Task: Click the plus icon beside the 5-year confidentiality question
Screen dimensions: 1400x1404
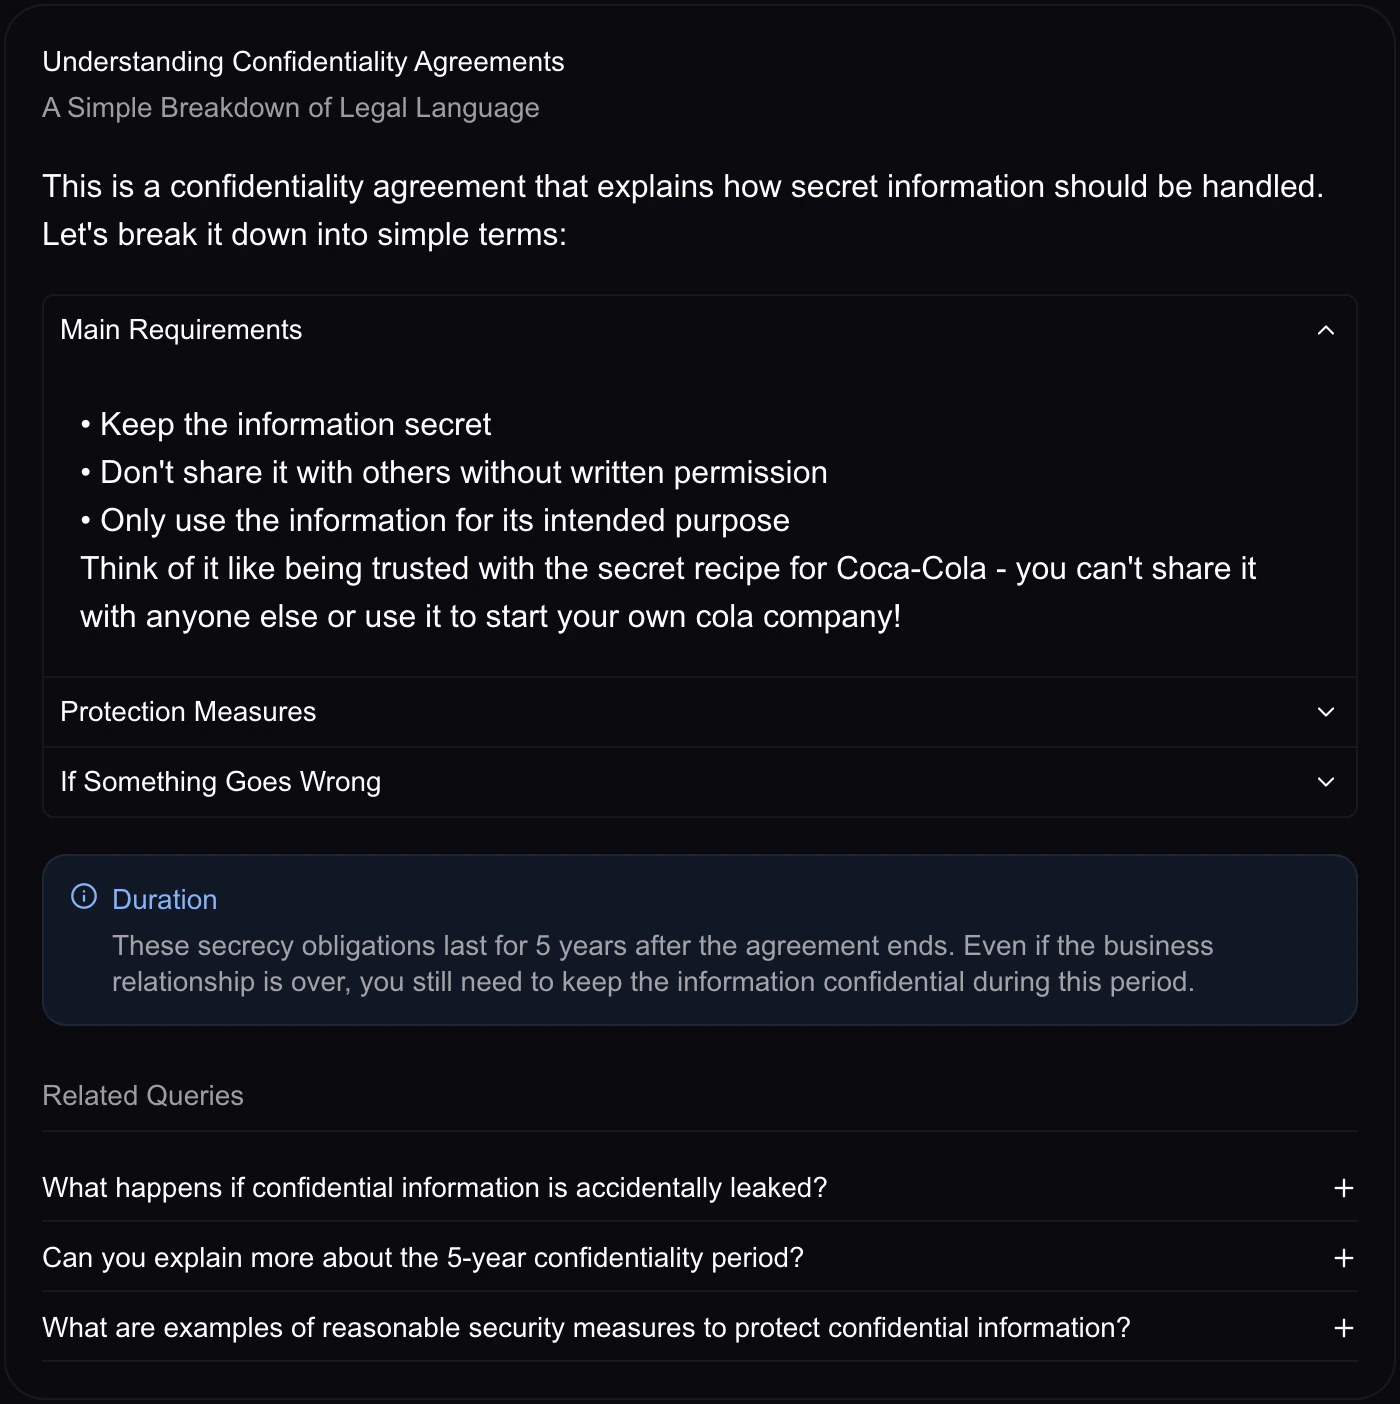Action: 1343,1258
